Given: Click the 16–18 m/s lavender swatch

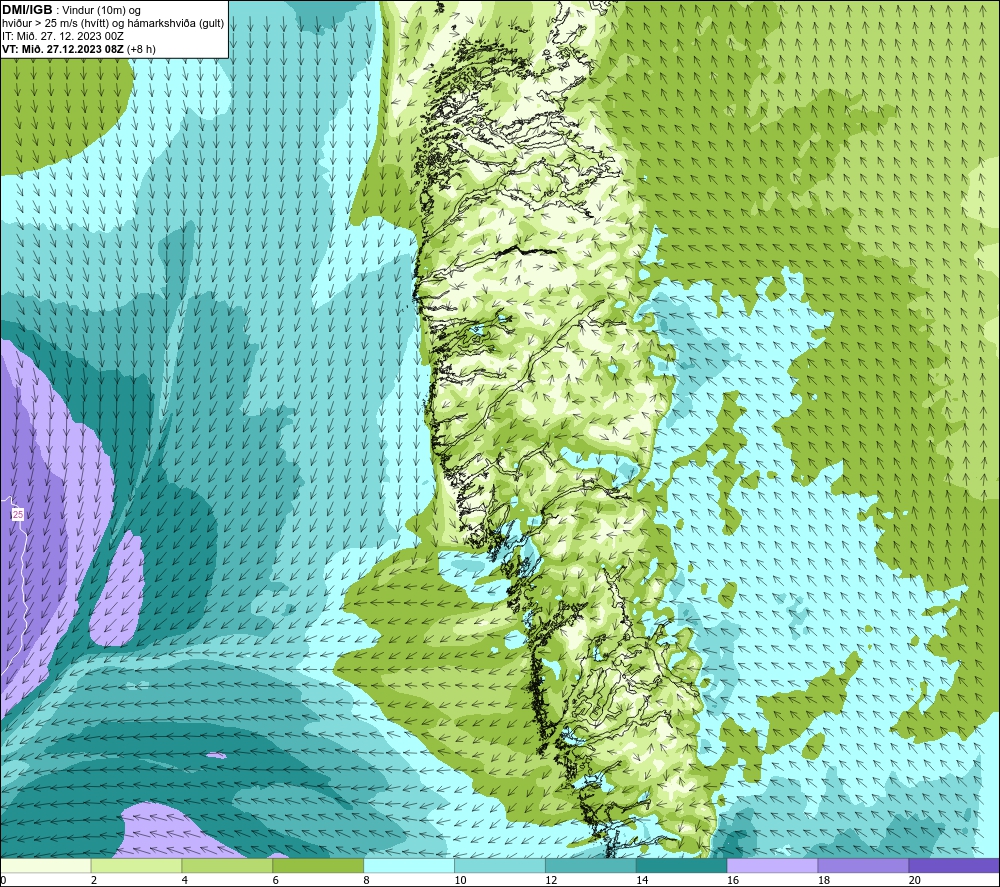Looking at the screenshot, I should point(772,865).
